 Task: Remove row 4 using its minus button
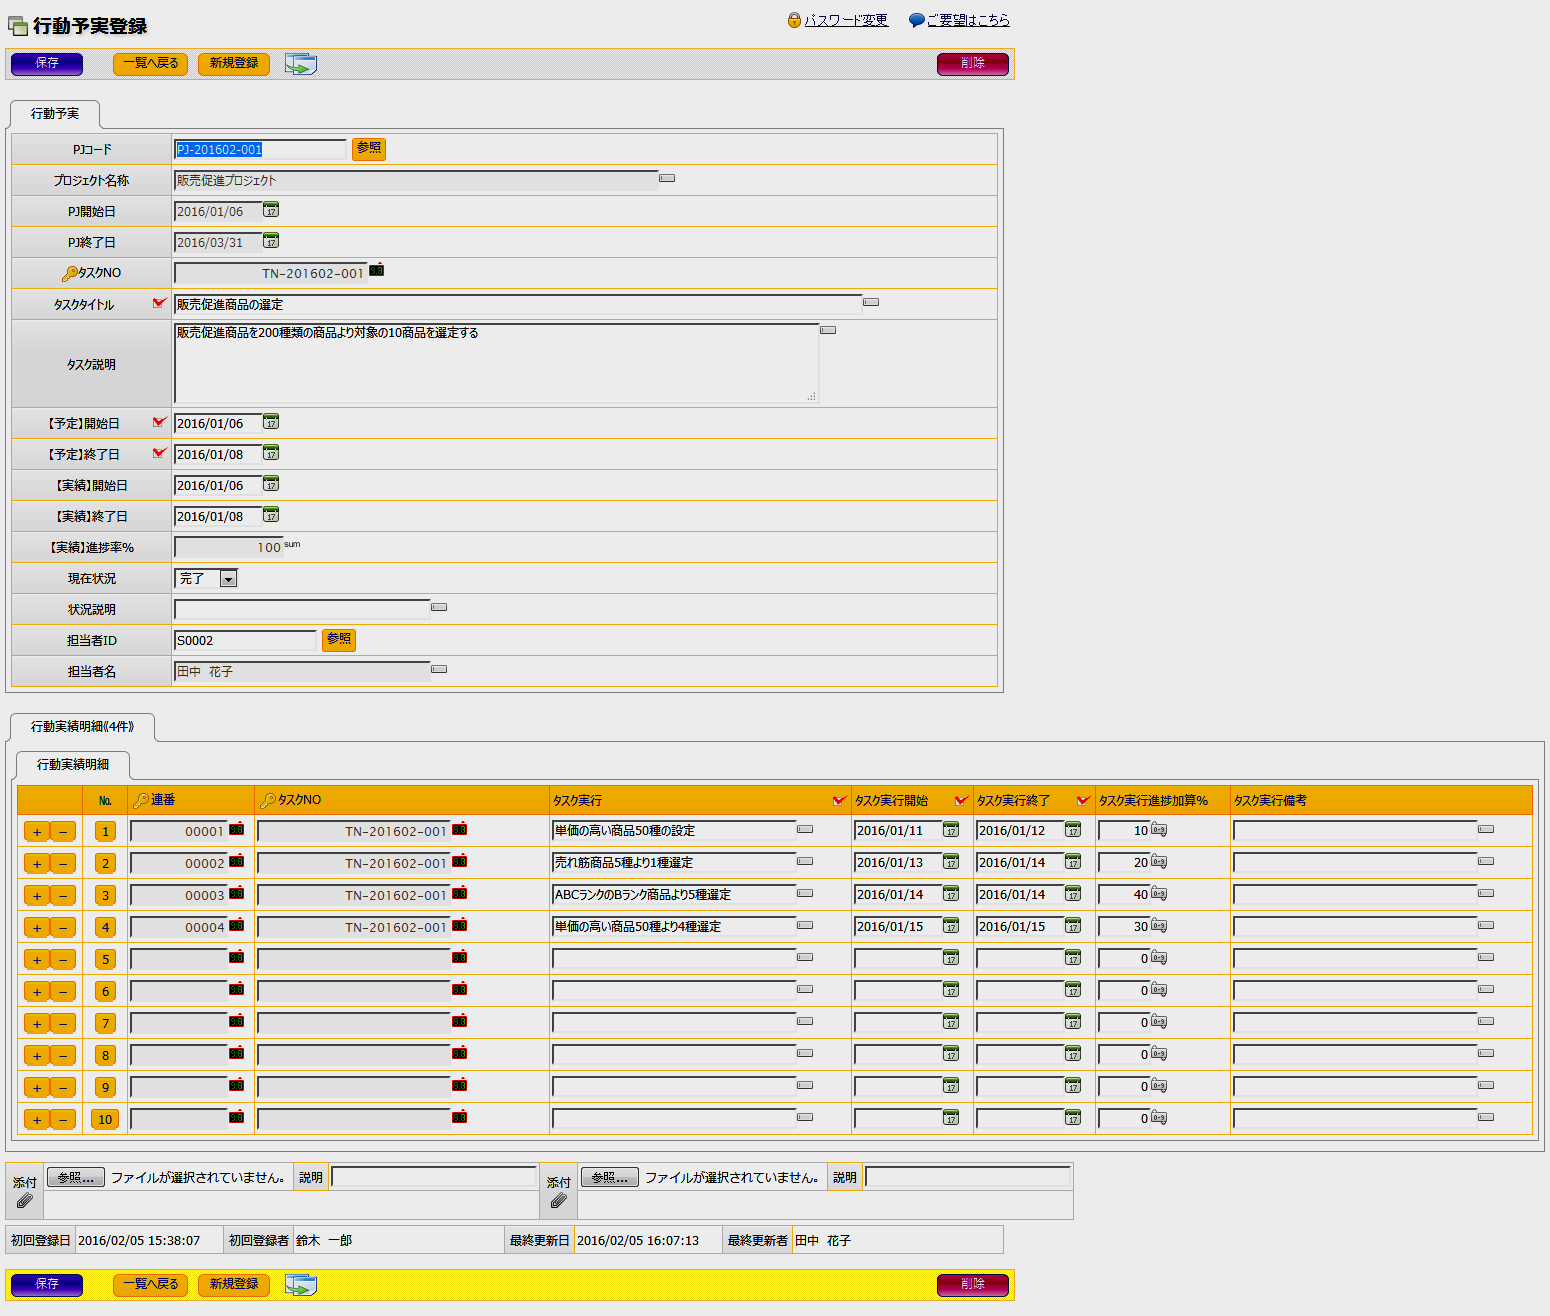tap(63, 928)
